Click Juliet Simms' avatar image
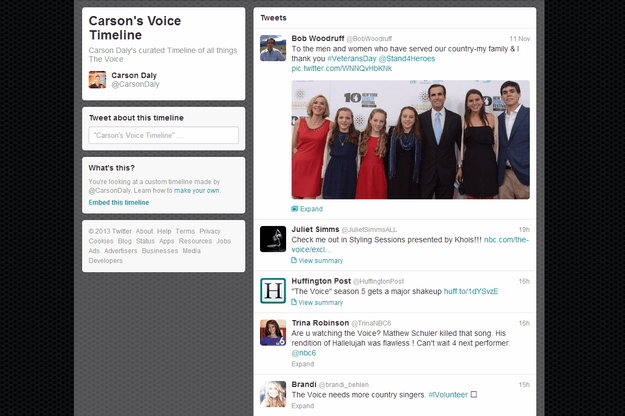Screen dimensions: 625x416 point(273,239)
